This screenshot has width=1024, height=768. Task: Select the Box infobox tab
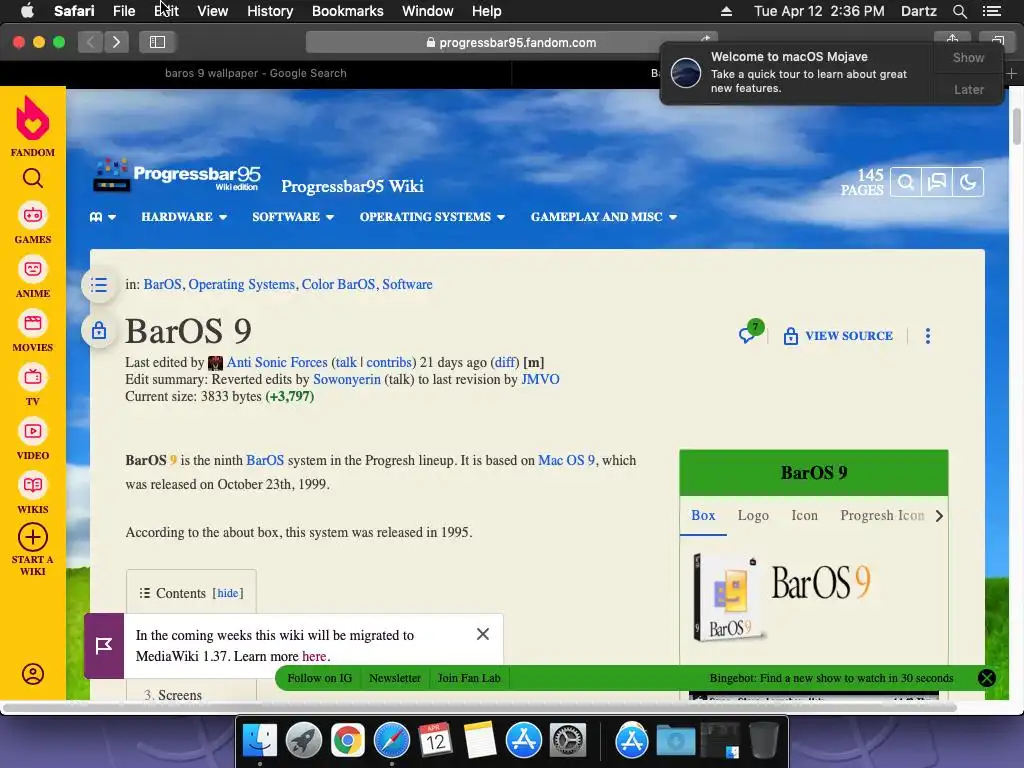[x=703, y=515]
